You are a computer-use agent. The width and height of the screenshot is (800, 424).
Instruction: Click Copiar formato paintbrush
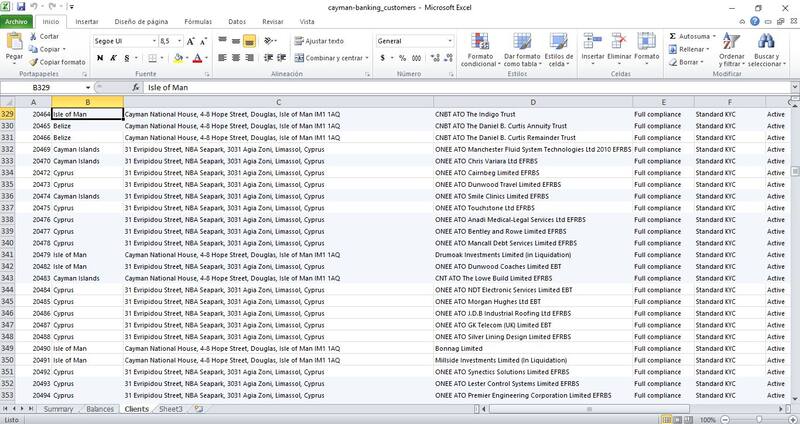(x=56, y=62)
